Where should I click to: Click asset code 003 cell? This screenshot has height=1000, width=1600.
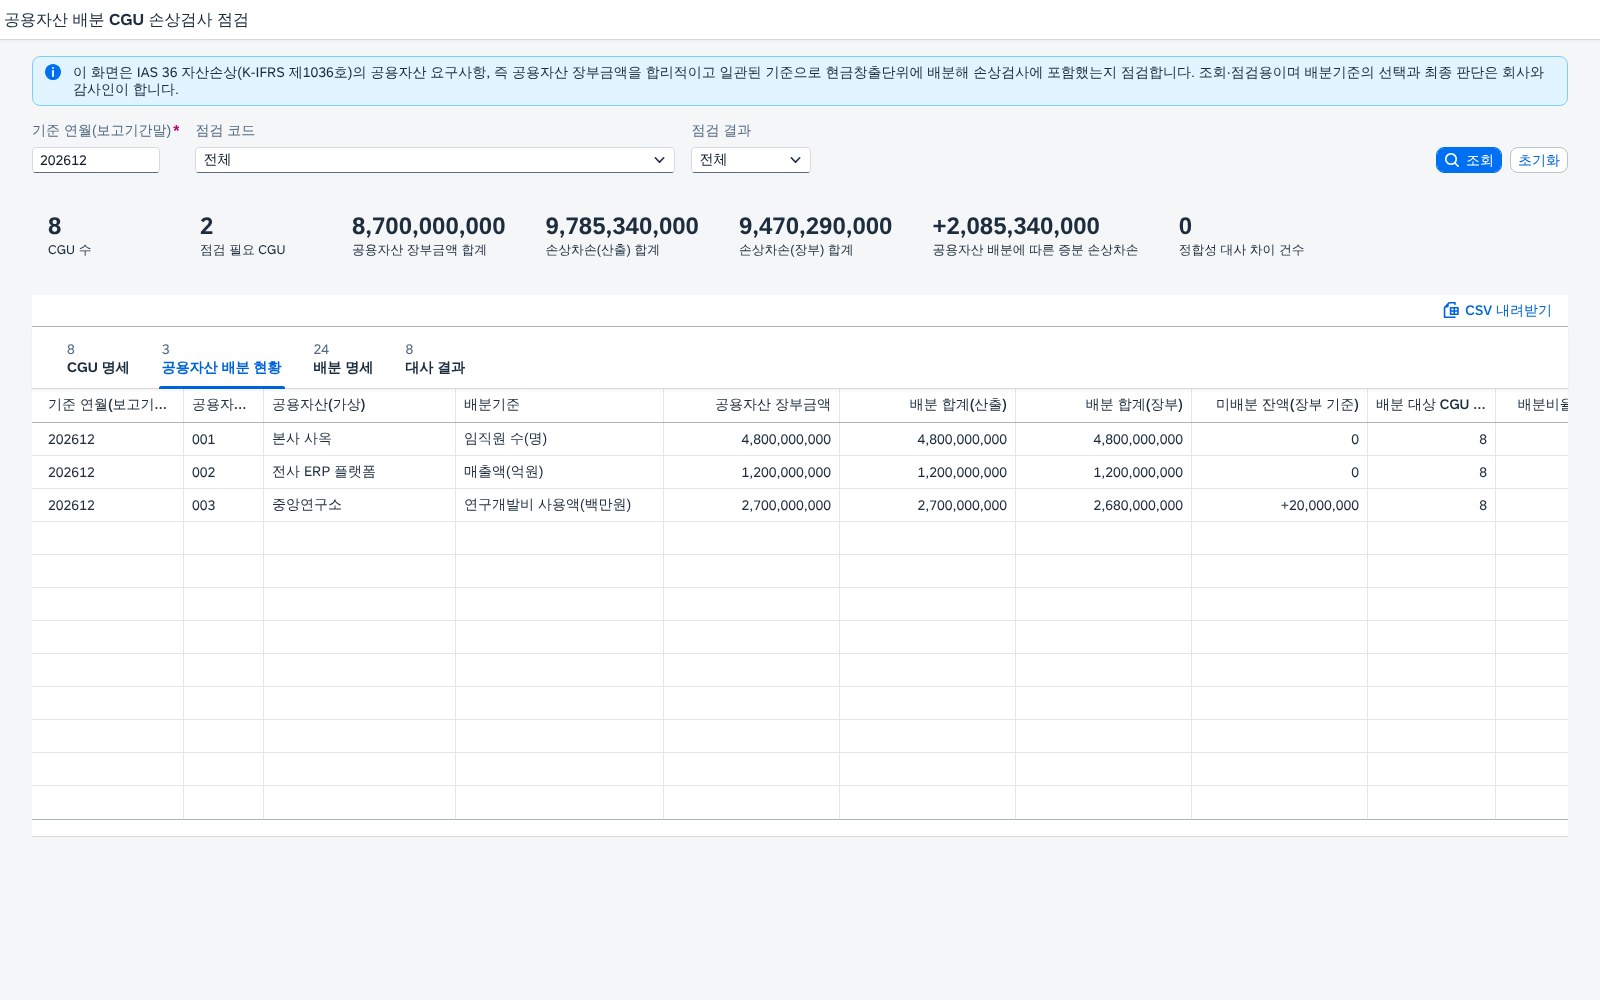tap(224, 505)
